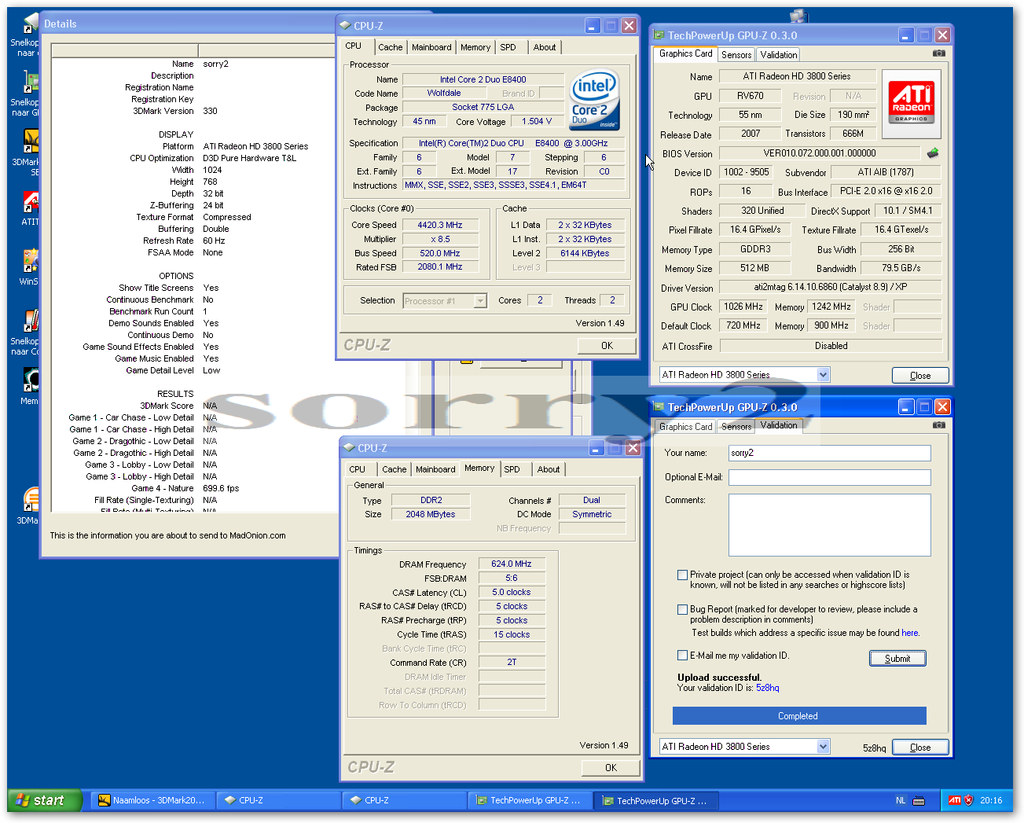Switch to the Sensors tab in the upper GPU-Z window
This screenshot has width=1024, height=823.
pyautogui.click(x=736, y=55)
